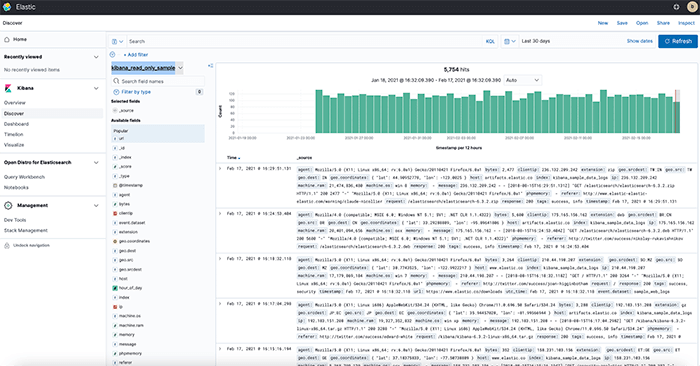Collapse the Management nav section
This screenshot has height=366, width=700.
click(x=96, y=206)
